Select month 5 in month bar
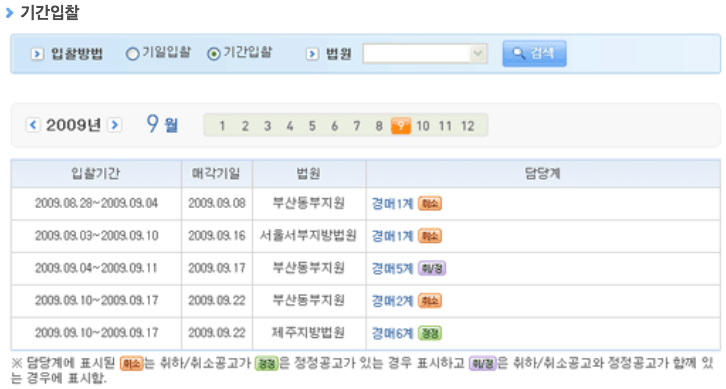 pyautogui.click(x=312, y=126)
